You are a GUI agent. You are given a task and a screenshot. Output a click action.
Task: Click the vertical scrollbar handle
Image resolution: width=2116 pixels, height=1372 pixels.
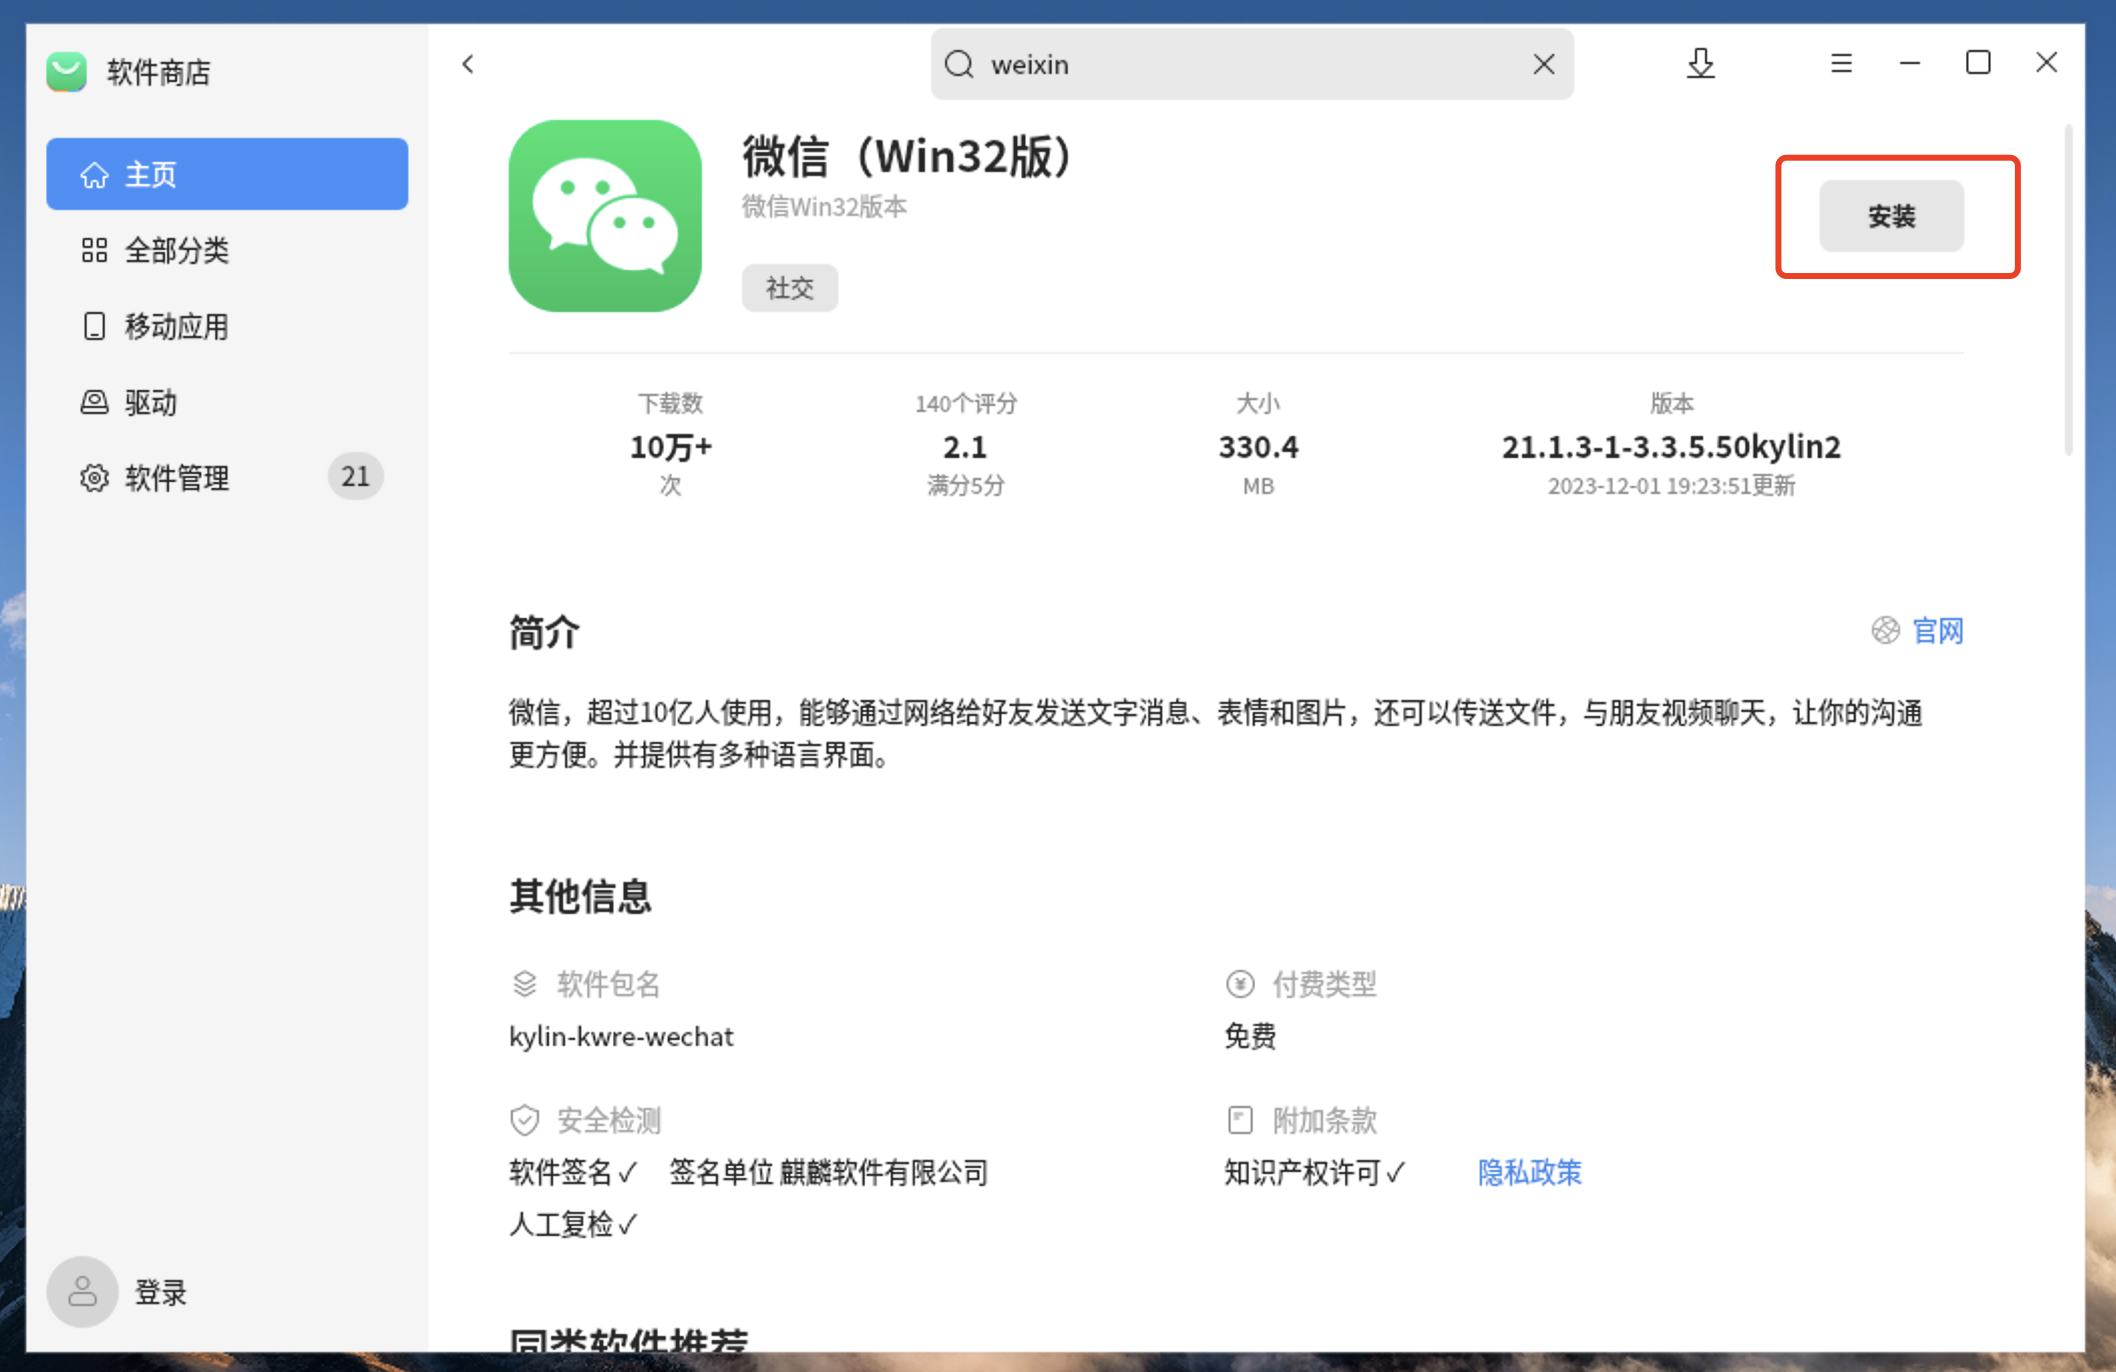click(2068, 290)
